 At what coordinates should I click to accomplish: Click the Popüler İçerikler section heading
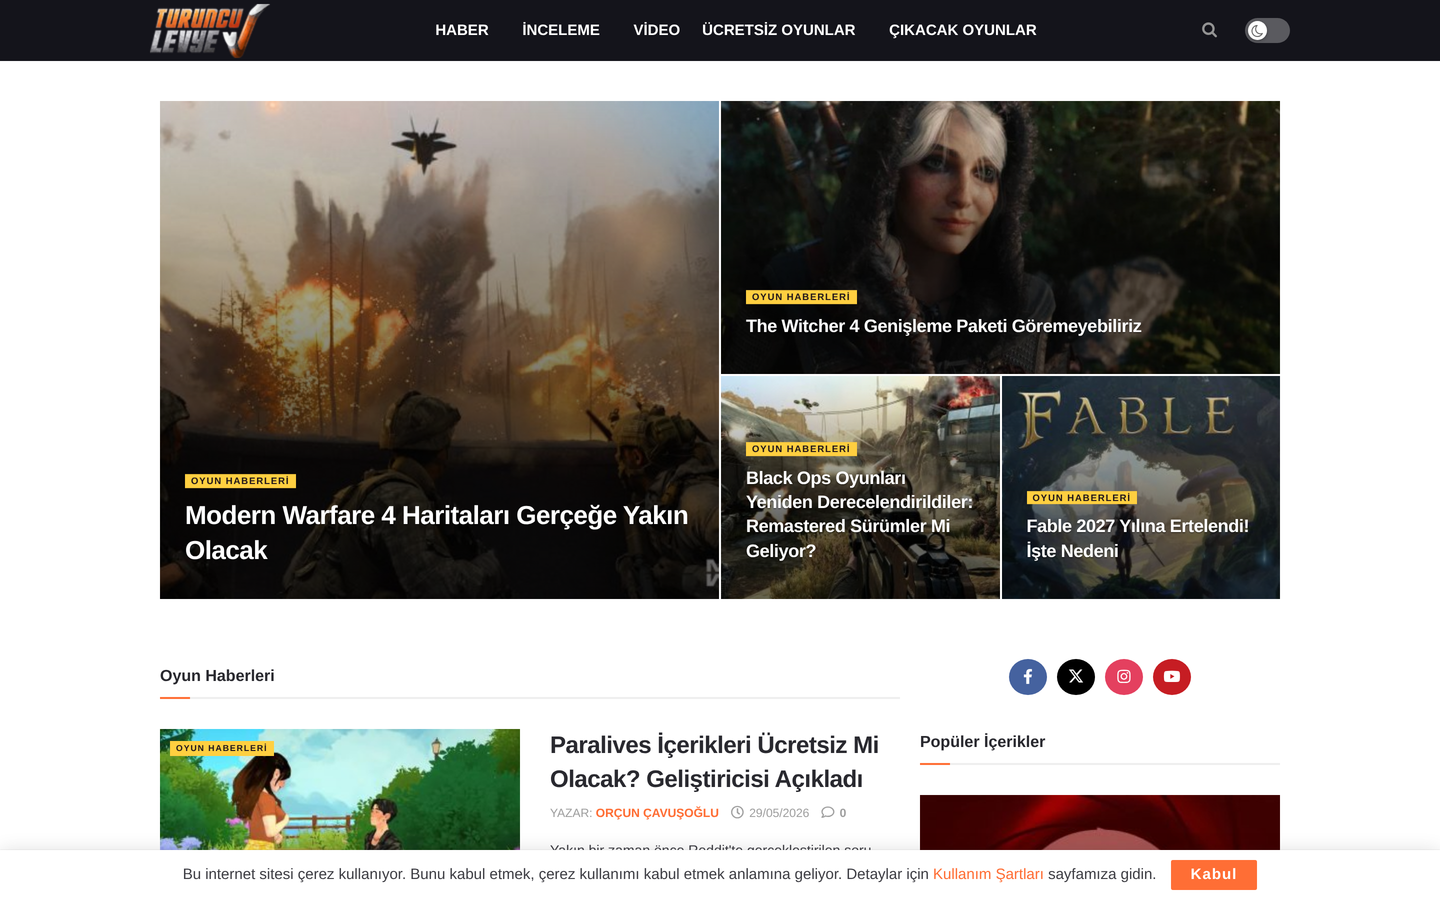[x=982, y=742]
